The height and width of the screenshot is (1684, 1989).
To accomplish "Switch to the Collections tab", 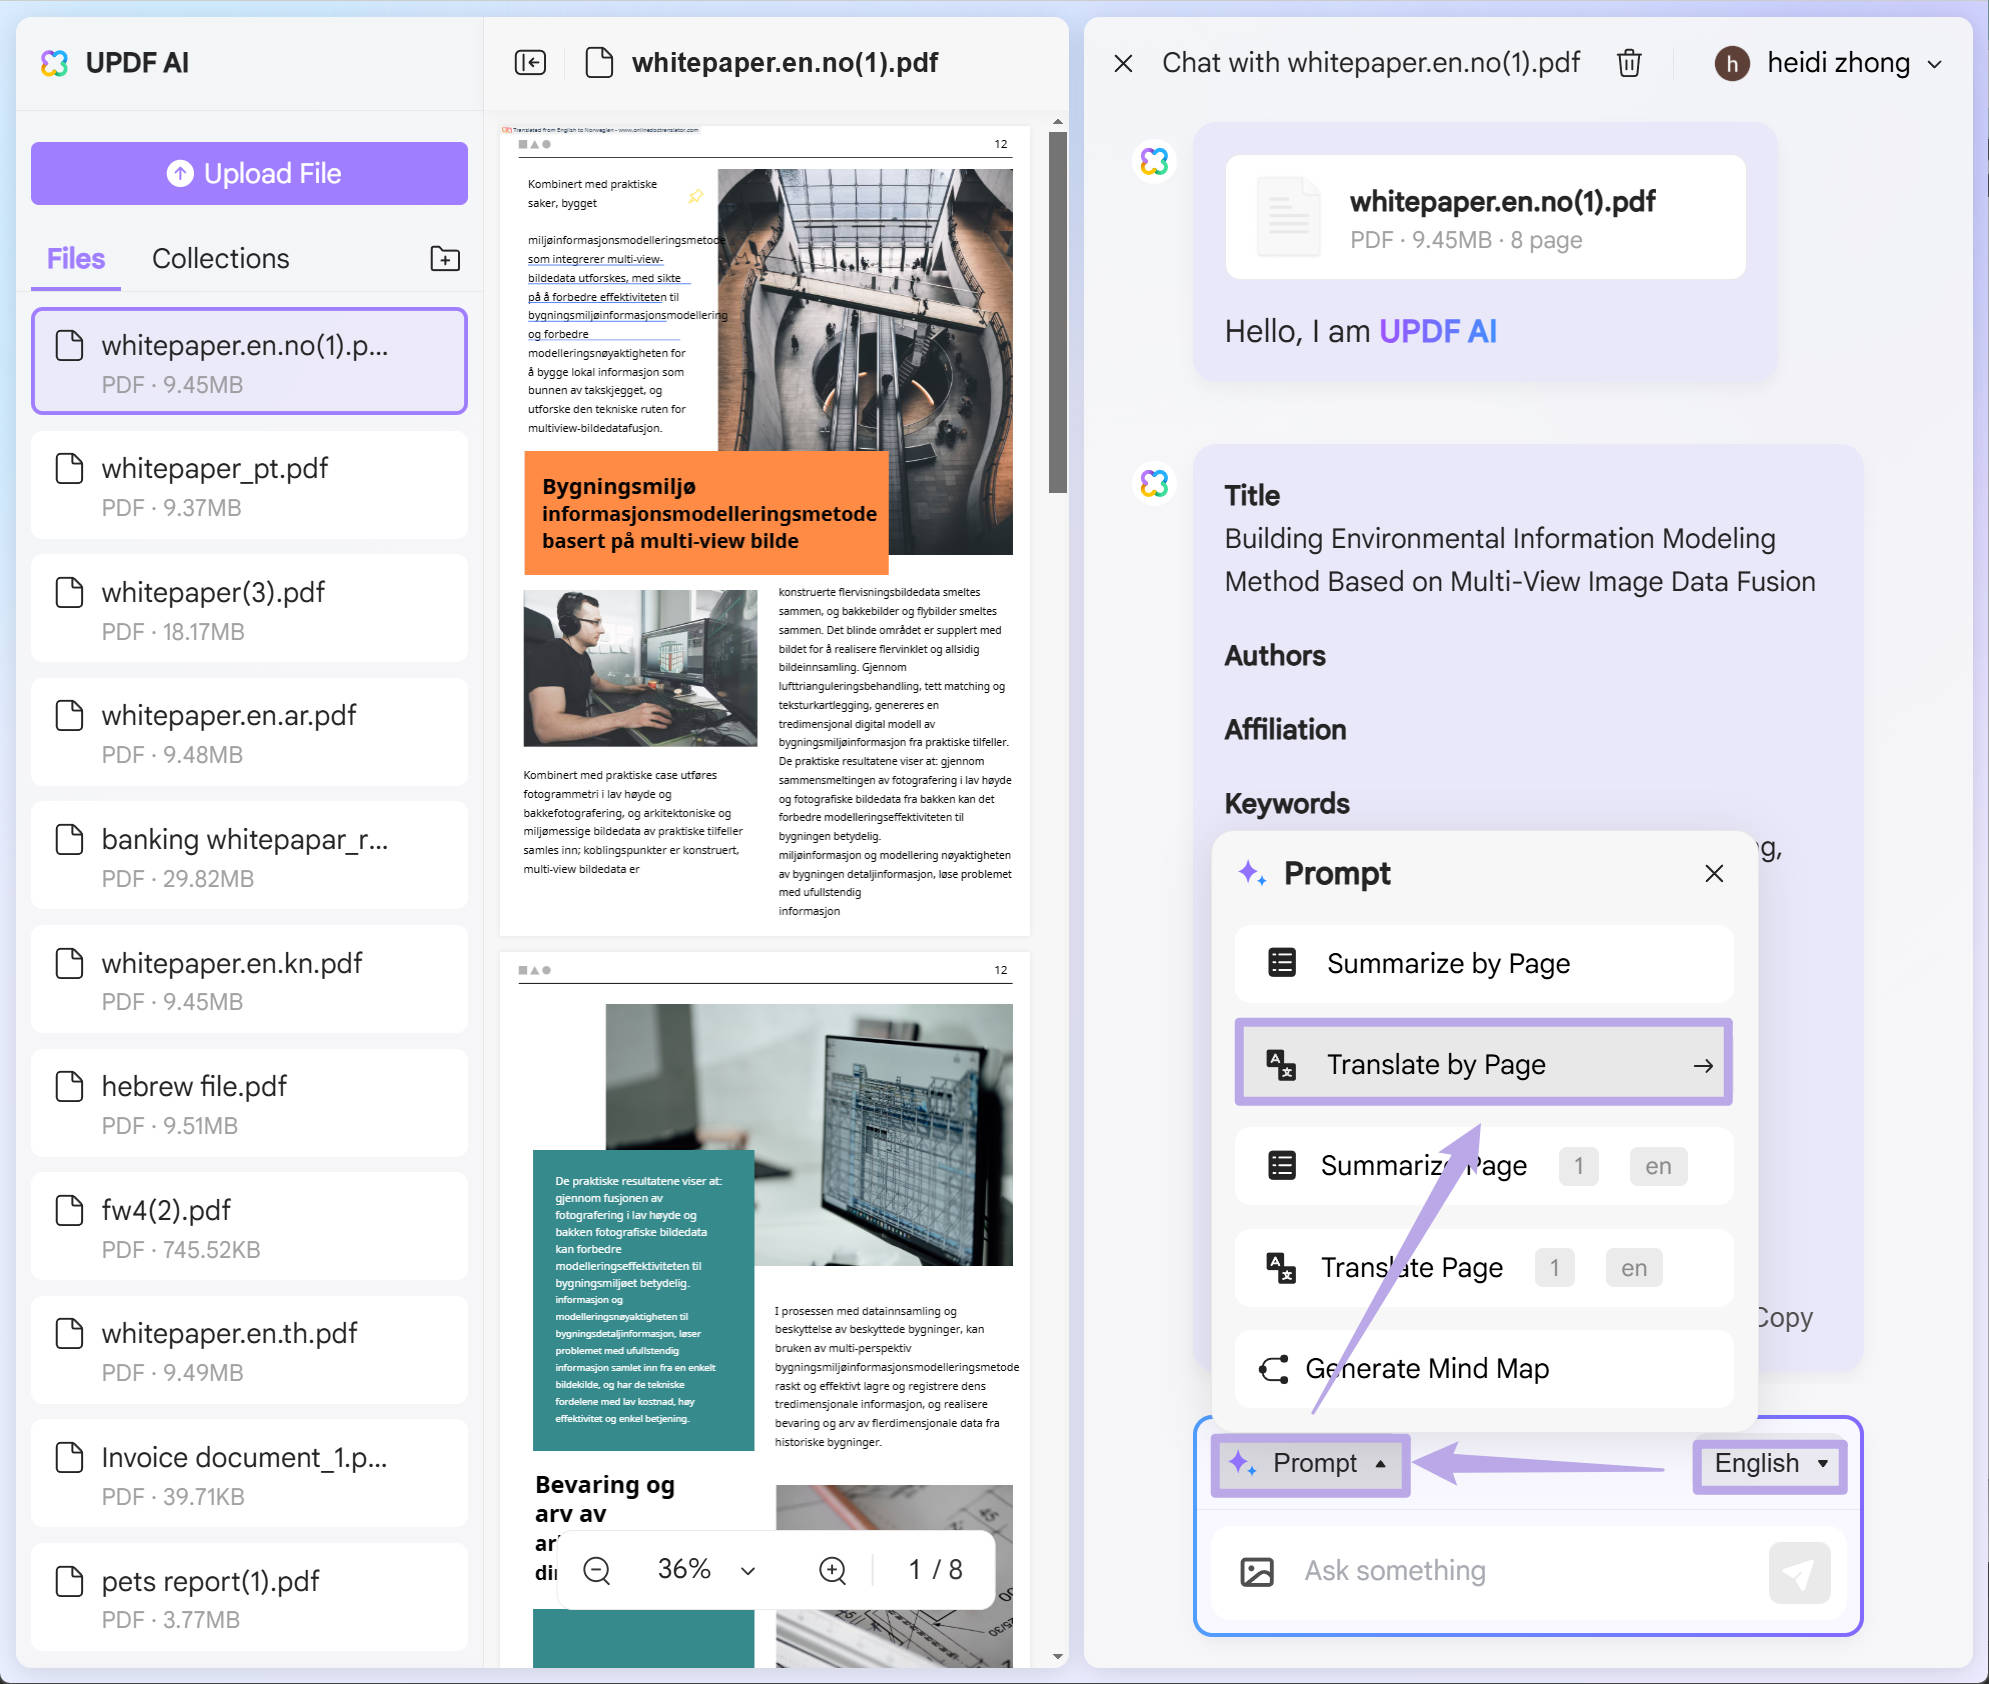I will 220,258.
